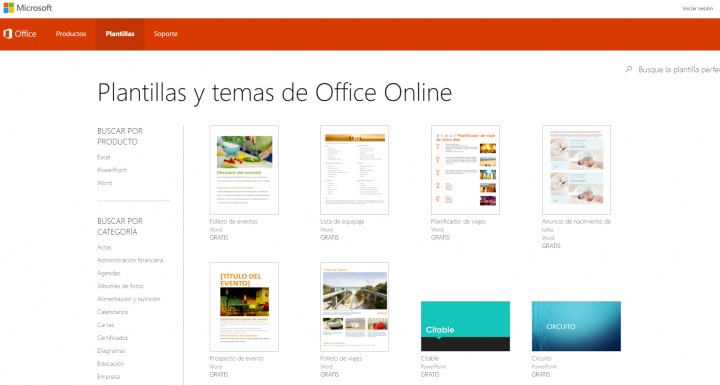
Task: Open Prospecto de evento thumbnail
Action: [244, 307]
